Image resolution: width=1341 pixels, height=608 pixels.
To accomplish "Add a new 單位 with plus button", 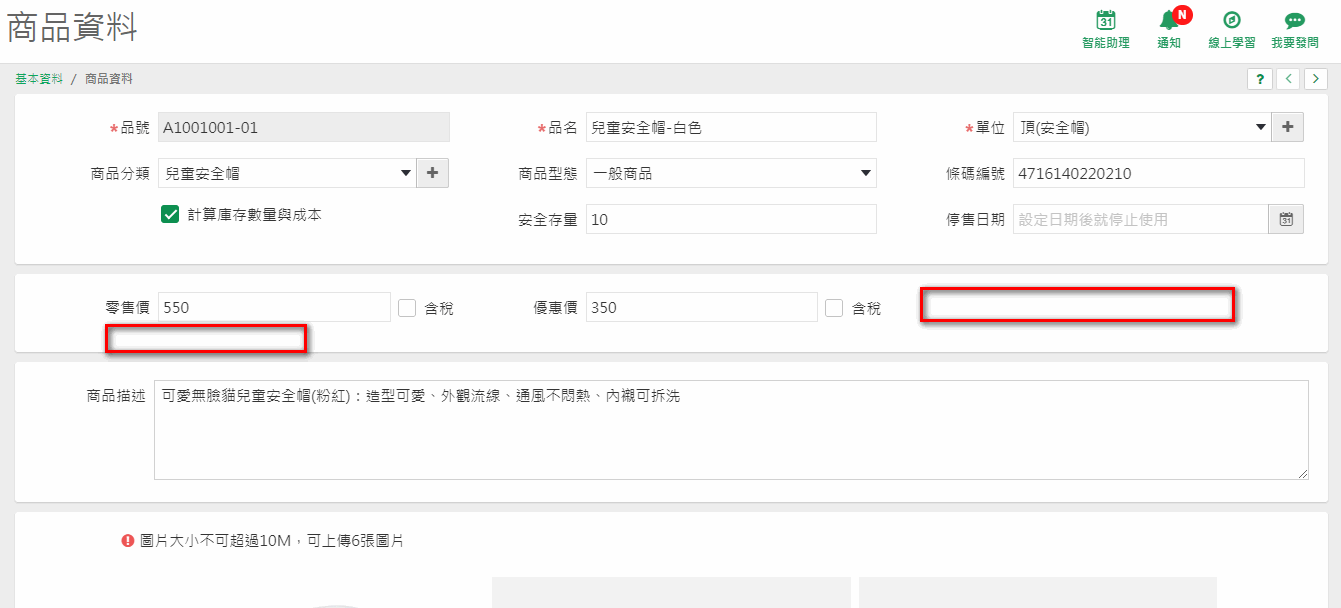I will (1287, 127).
